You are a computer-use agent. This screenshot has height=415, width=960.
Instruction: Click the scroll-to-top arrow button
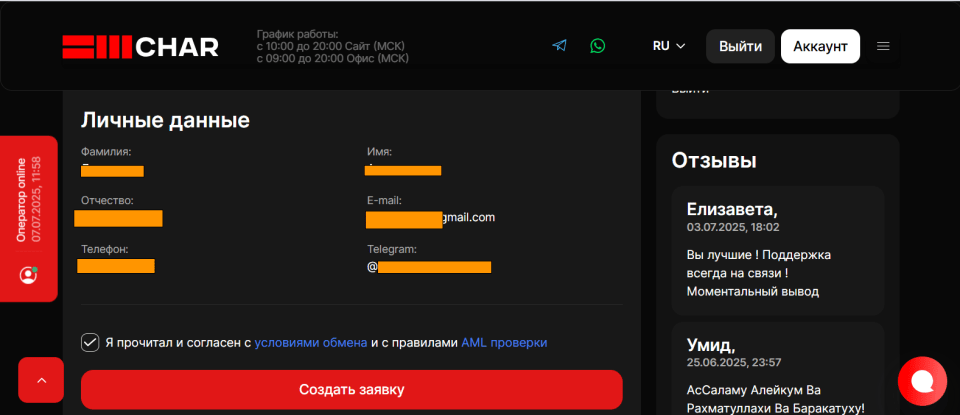[x=41, y=380]
